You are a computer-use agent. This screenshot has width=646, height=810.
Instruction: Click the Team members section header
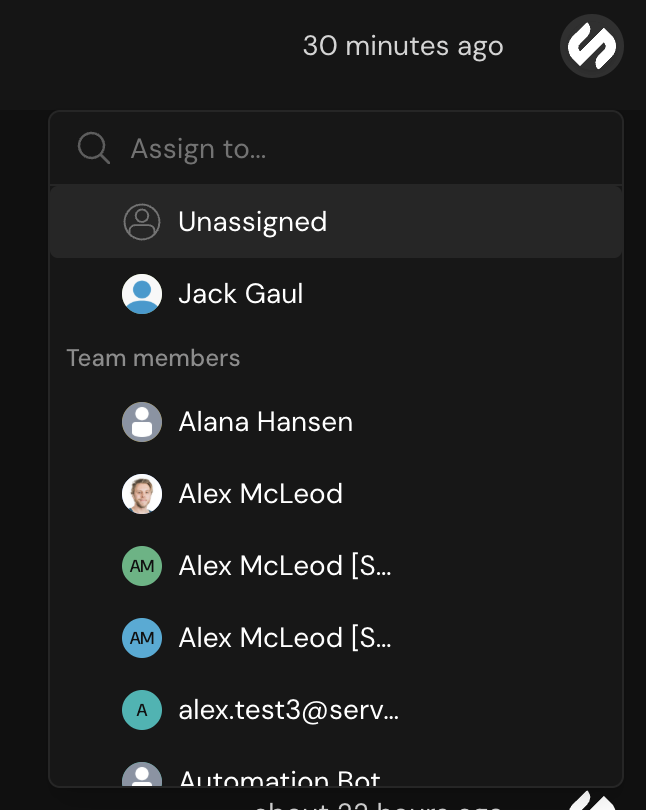(x=153, y=357)
